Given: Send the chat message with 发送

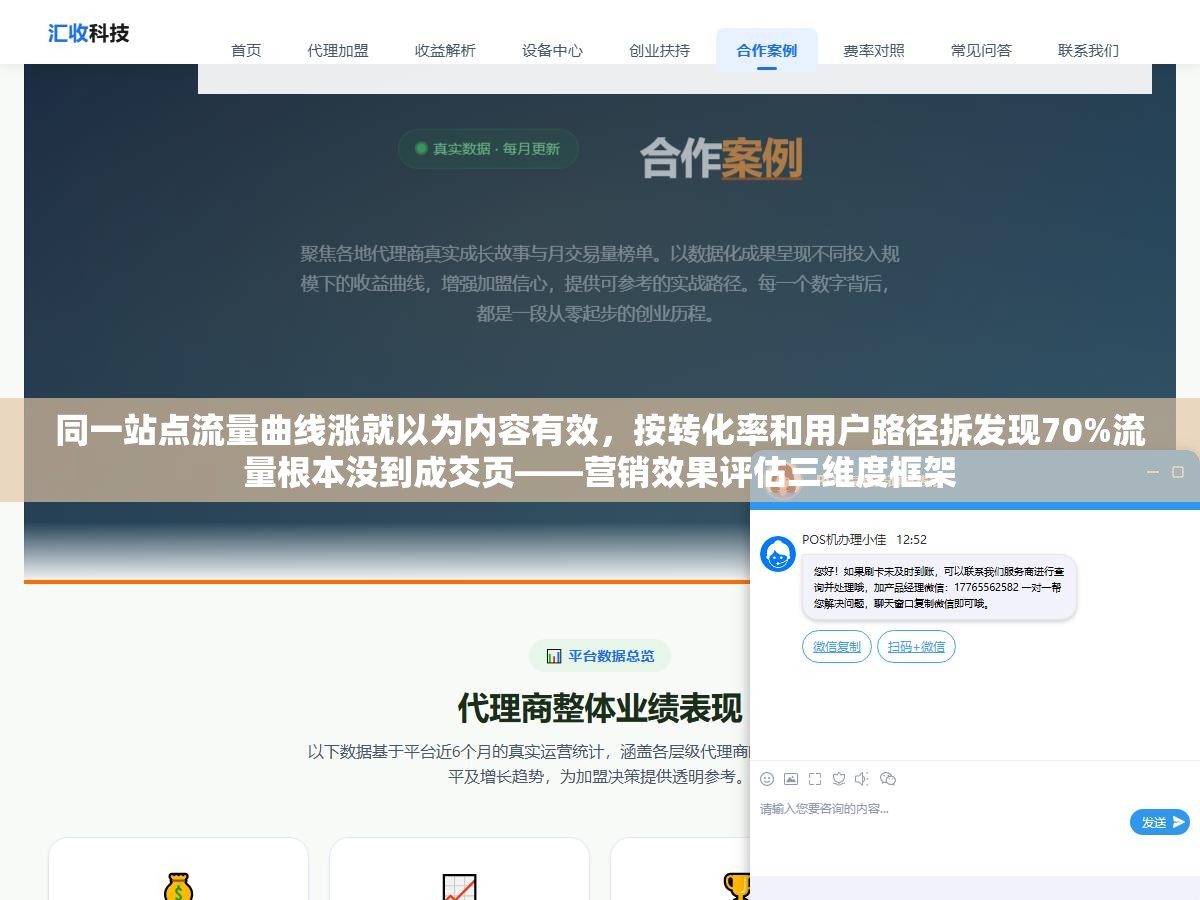Looking at the screenshot, I should (x=1160, y=822).
